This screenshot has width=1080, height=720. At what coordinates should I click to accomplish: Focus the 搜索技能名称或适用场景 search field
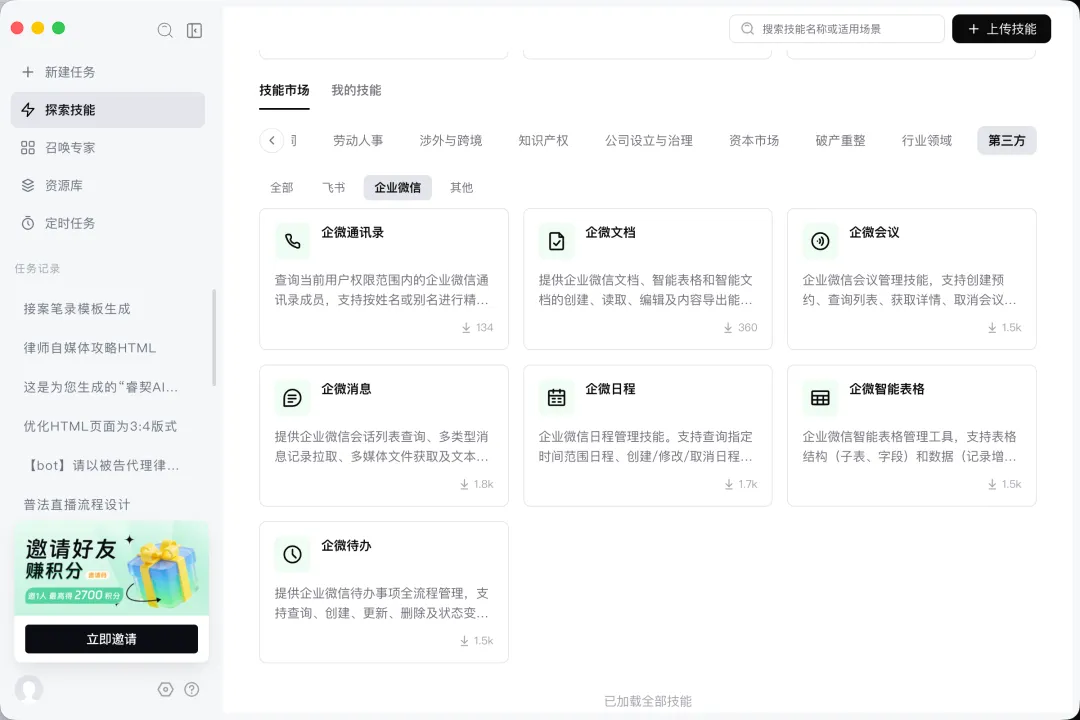[836, 29]
